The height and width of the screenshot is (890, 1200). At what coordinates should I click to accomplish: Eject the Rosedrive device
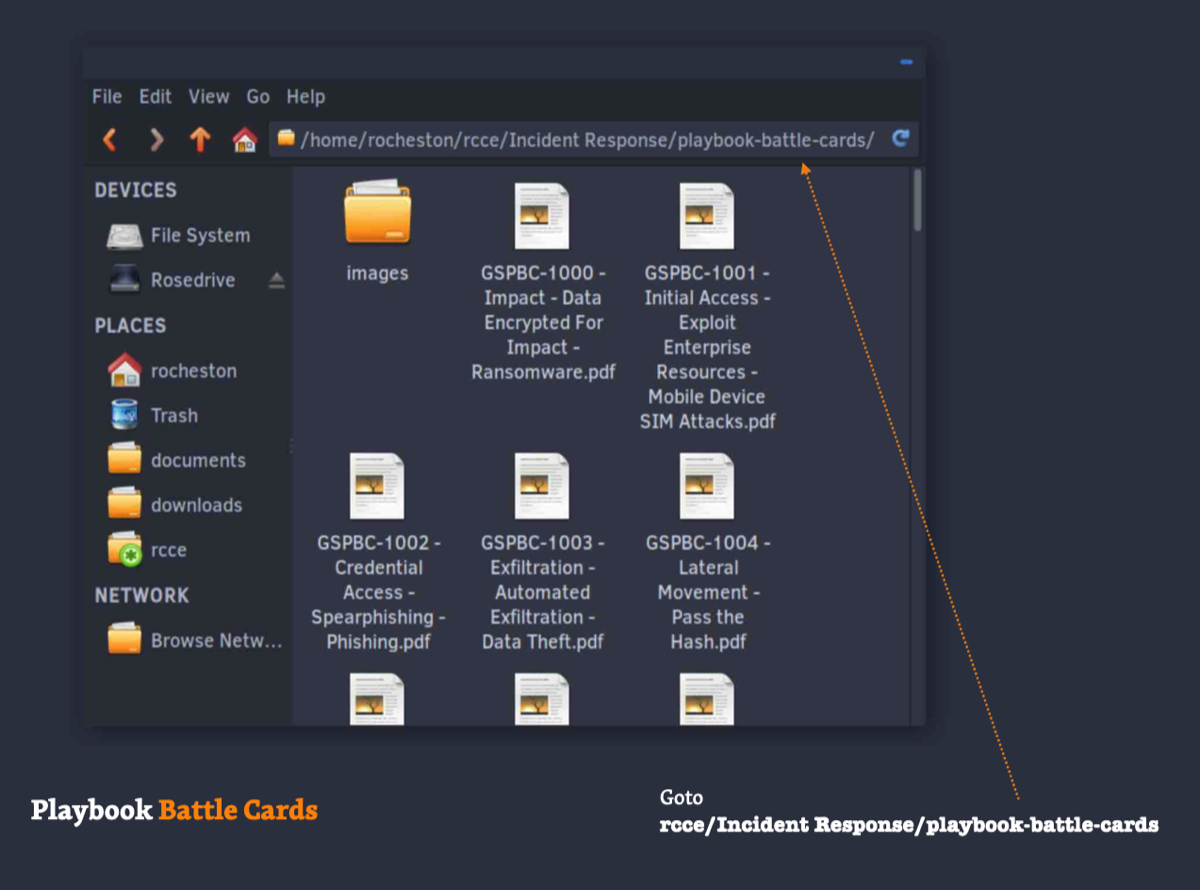tap(277, 281)
